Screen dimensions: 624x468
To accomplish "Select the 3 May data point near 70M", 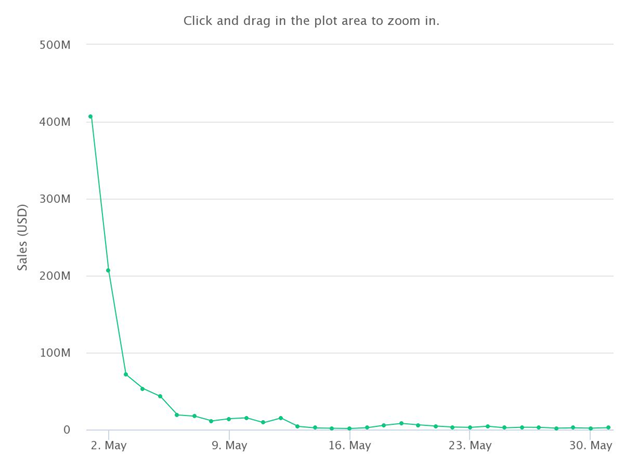I will 126,374.
